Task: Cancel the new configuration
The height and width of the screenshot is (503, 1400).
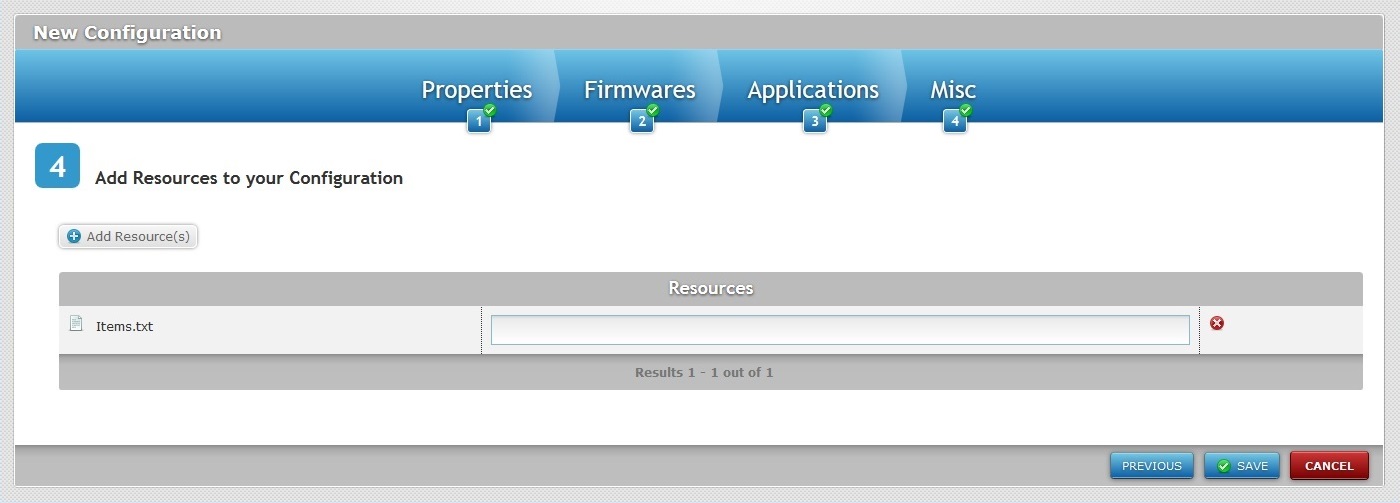Action: pos(1329,466)
